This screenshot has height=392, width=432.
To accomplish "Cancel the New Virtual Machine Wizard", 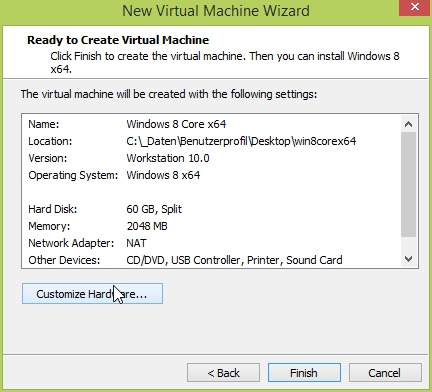I will tap(385, 373).
